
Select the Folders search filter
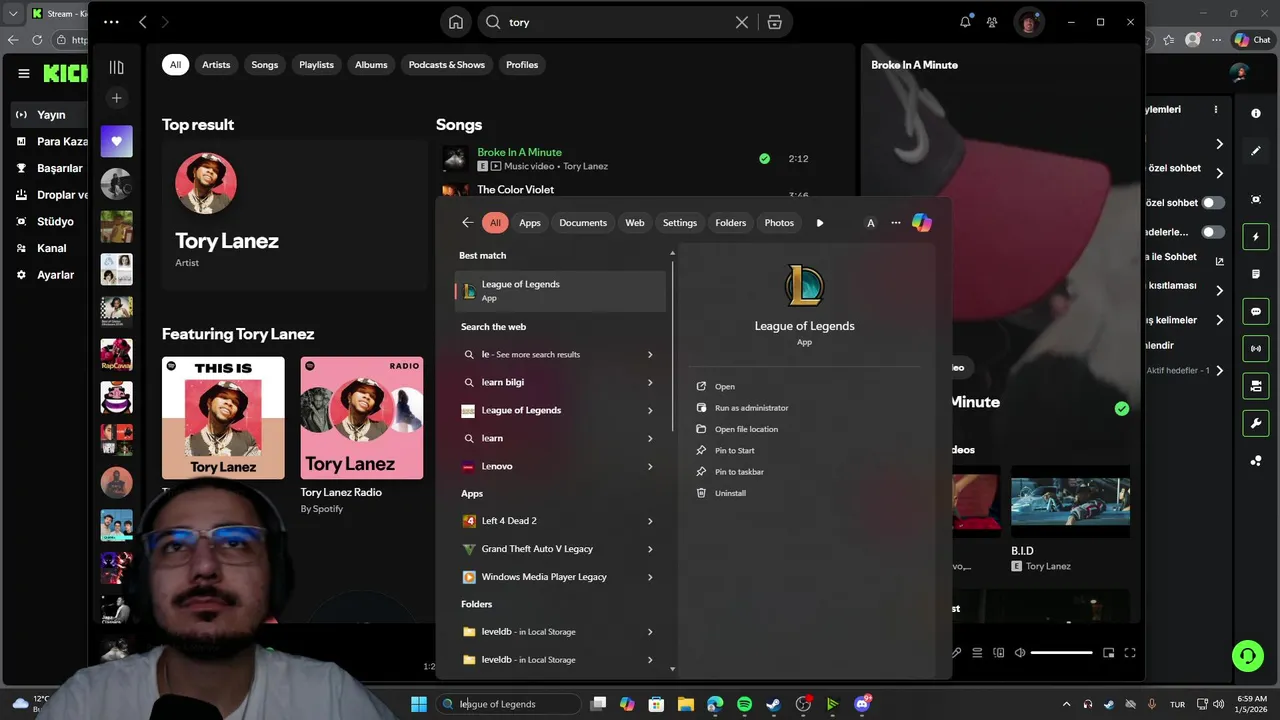tap(731, 223)
